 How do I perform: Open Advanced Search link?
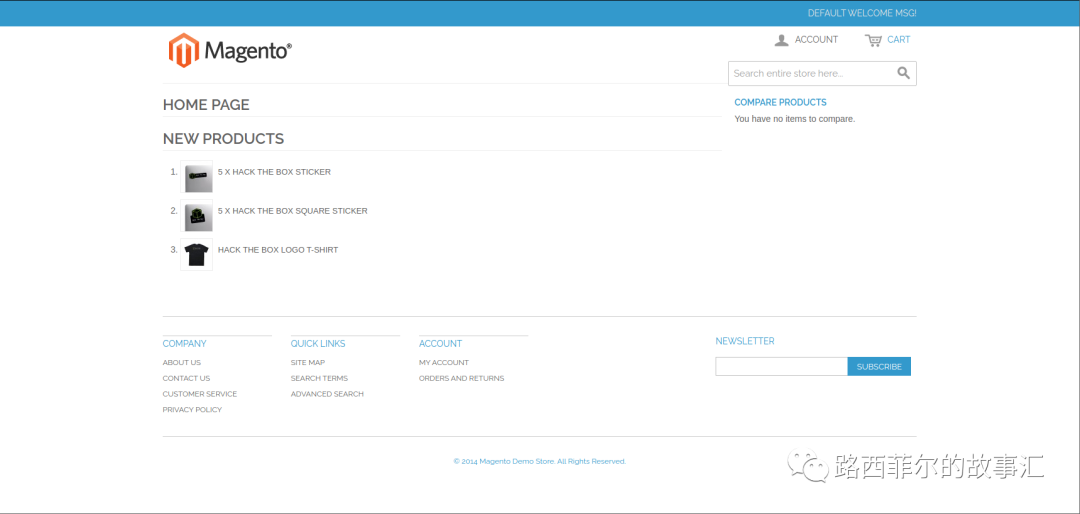click(327, 394)
